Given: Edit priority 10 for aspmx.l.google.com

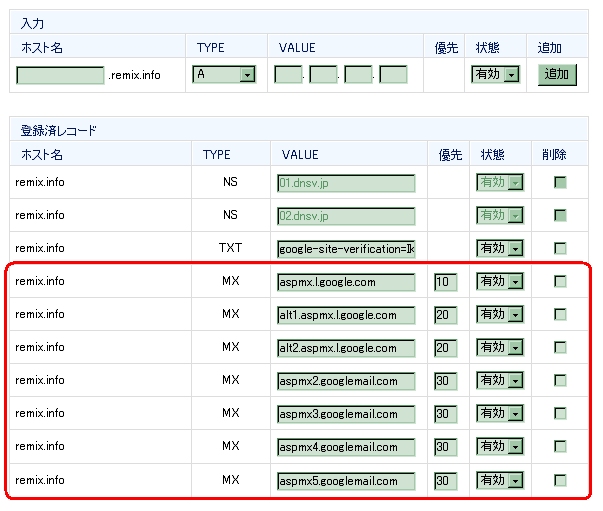Looking at the screenshot, I should pos(446,282).
